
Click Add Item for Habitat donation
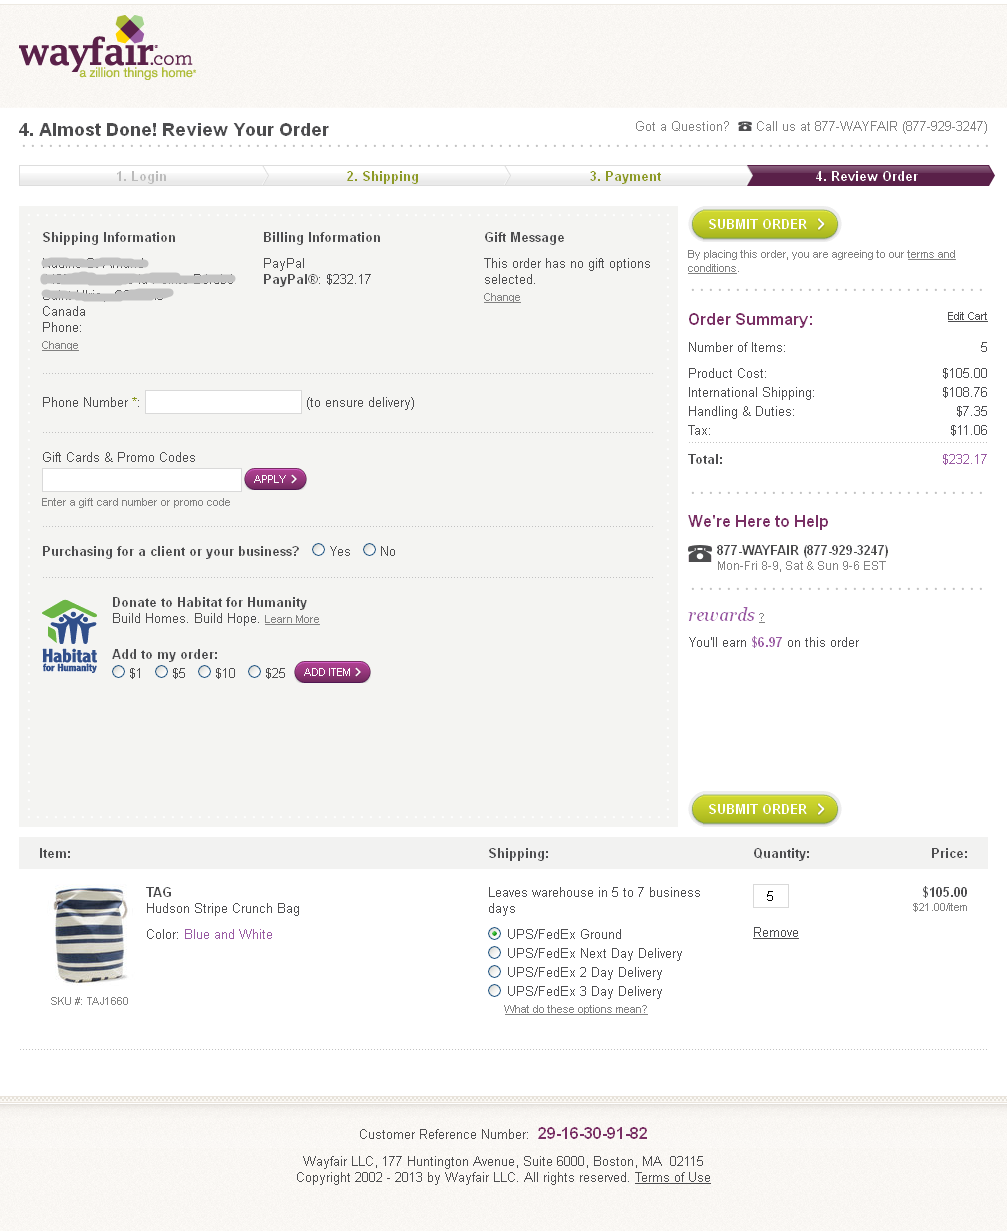click(332, 672)
